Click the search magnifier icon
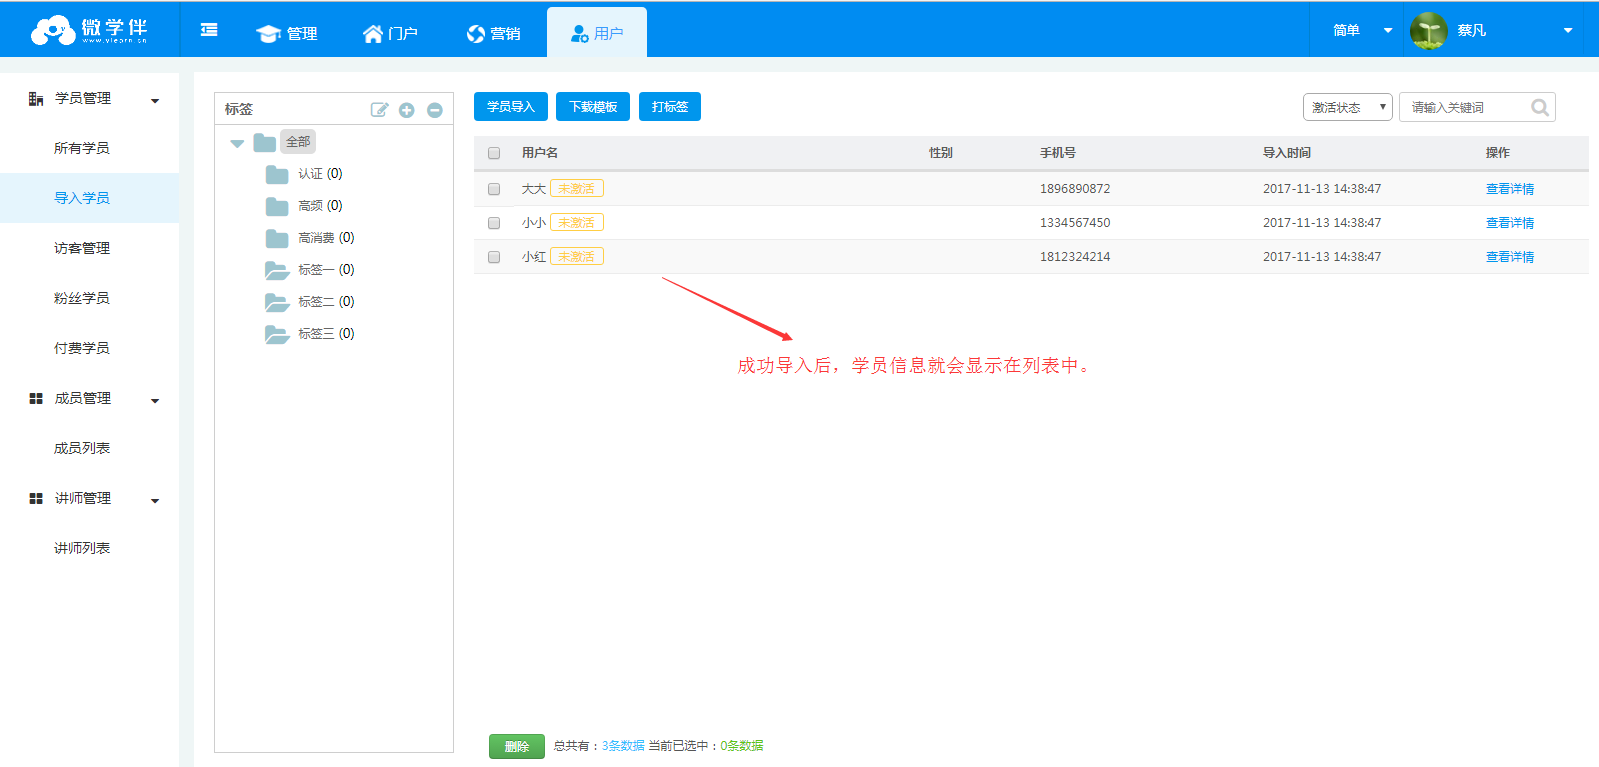Screen dimensions: 1599x767 (1540, 108)
